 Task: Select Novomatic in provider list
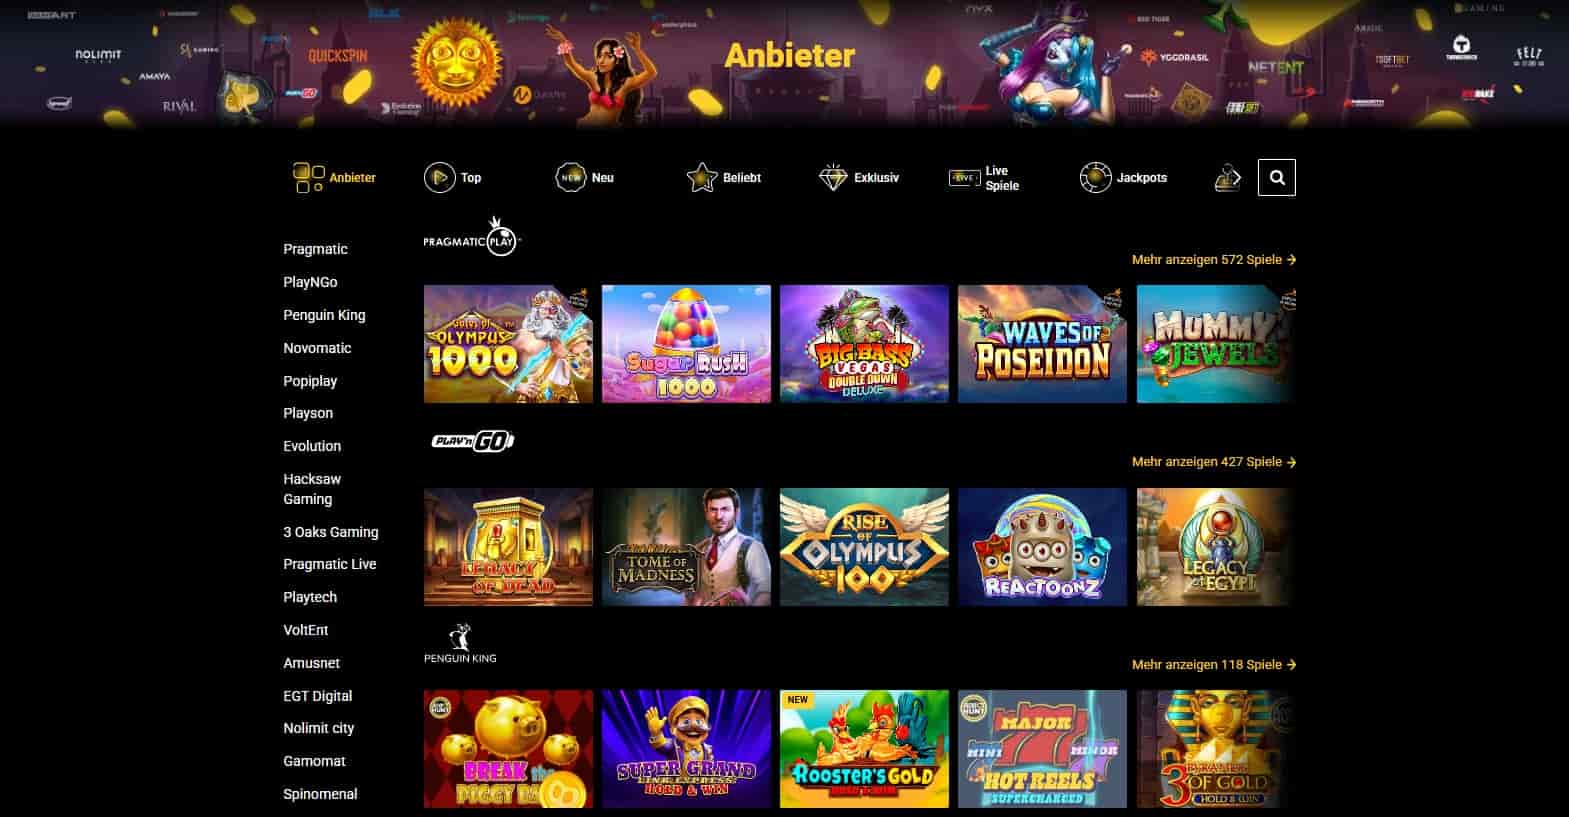pyautogui.click(x=317, y=348)
